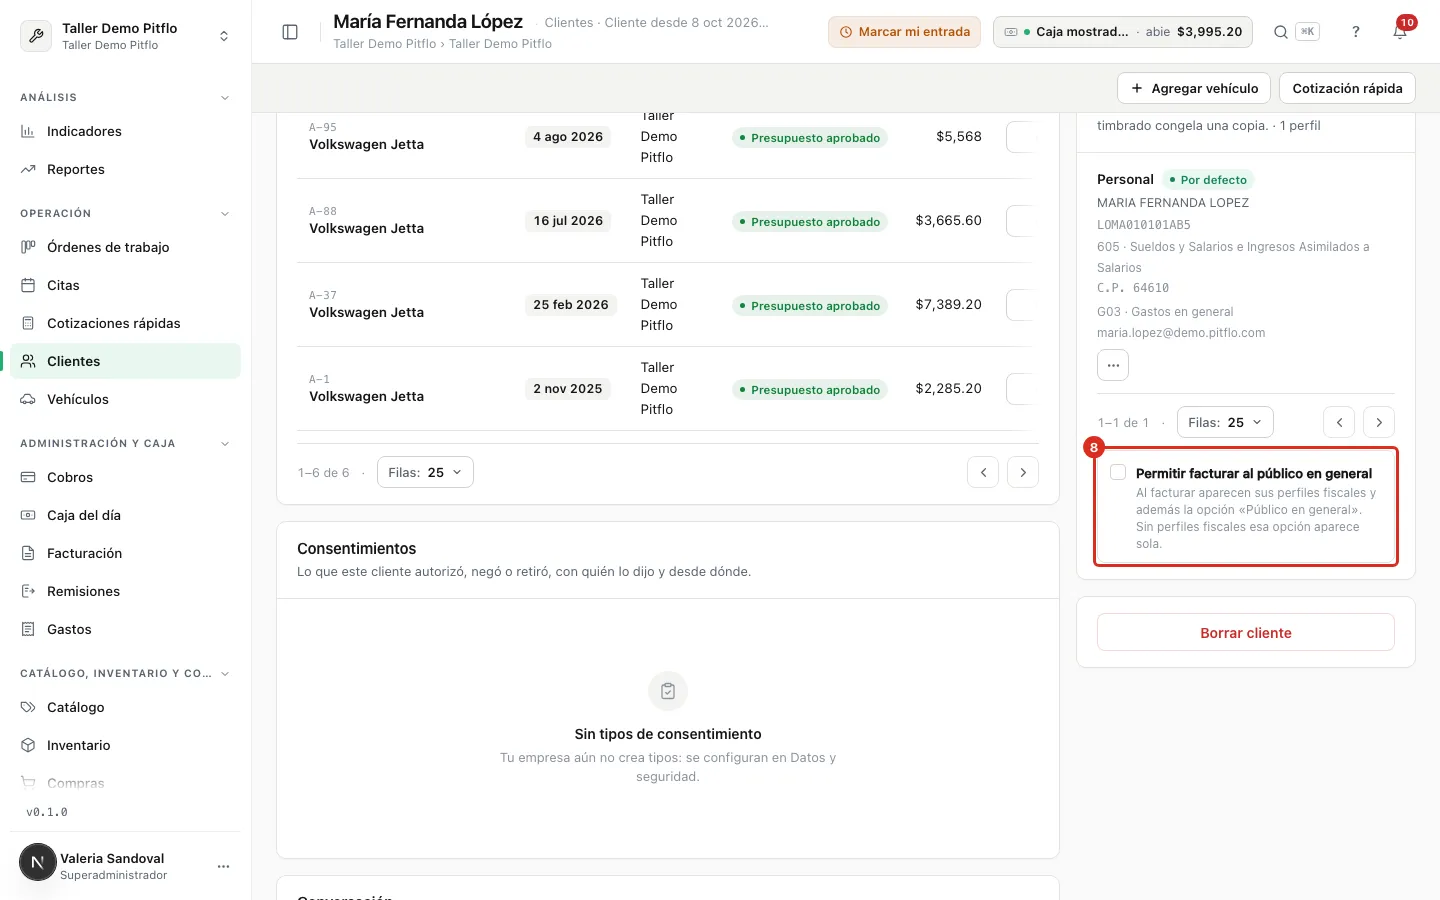Open the search magnifier icon
This screenshot has width=1440, height=900.
(x=1280, y=32)
